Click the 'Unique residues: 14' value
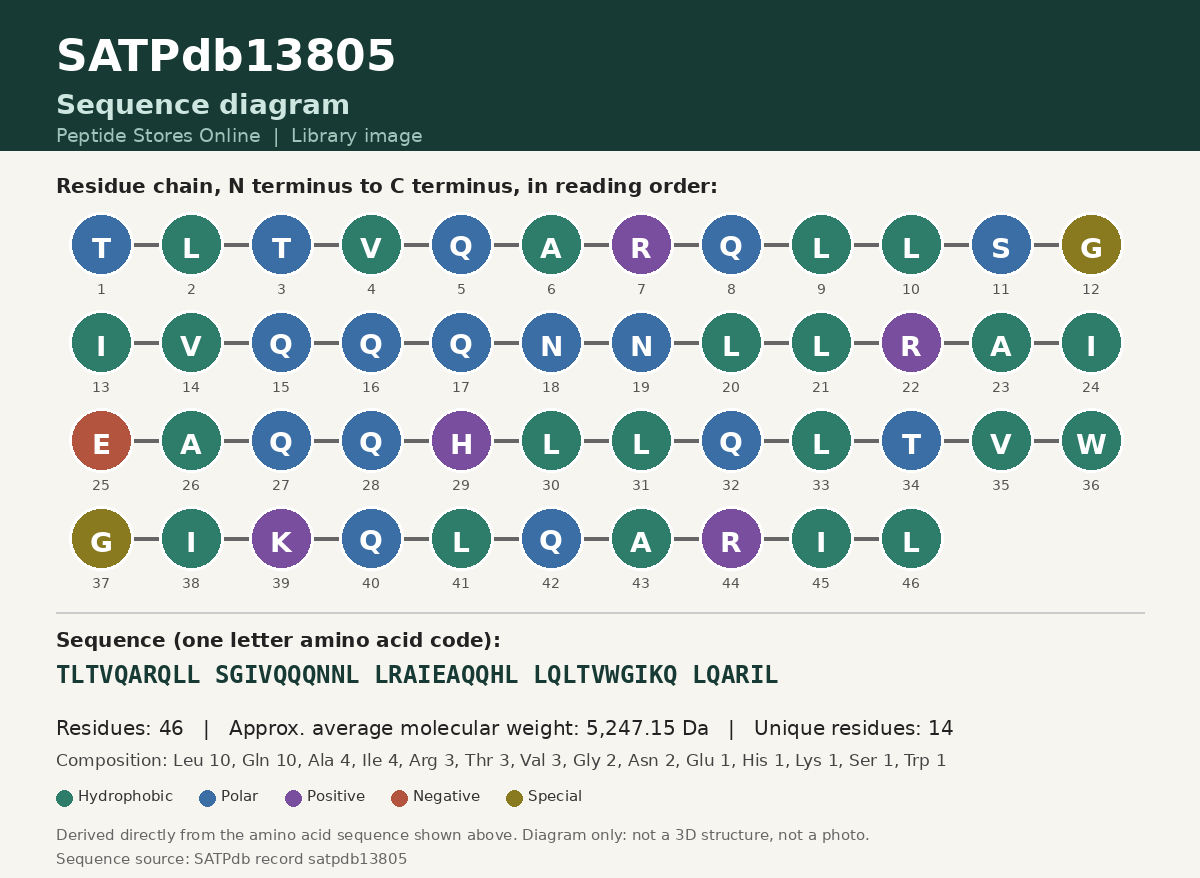 tap(854, 729)
